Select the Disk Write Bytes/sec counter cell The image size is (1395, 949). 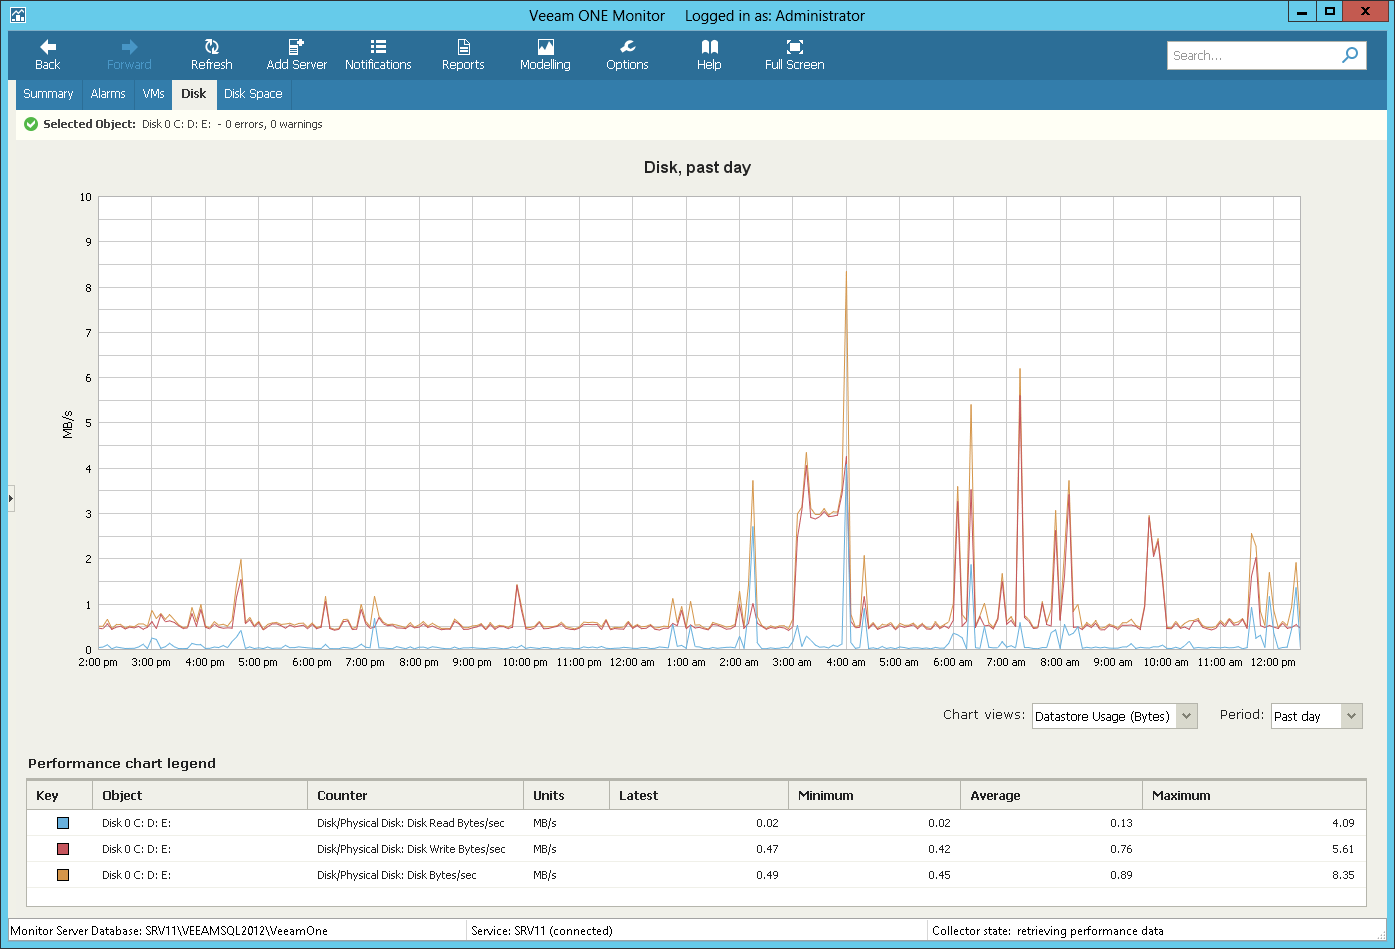(x=411, y=849)
